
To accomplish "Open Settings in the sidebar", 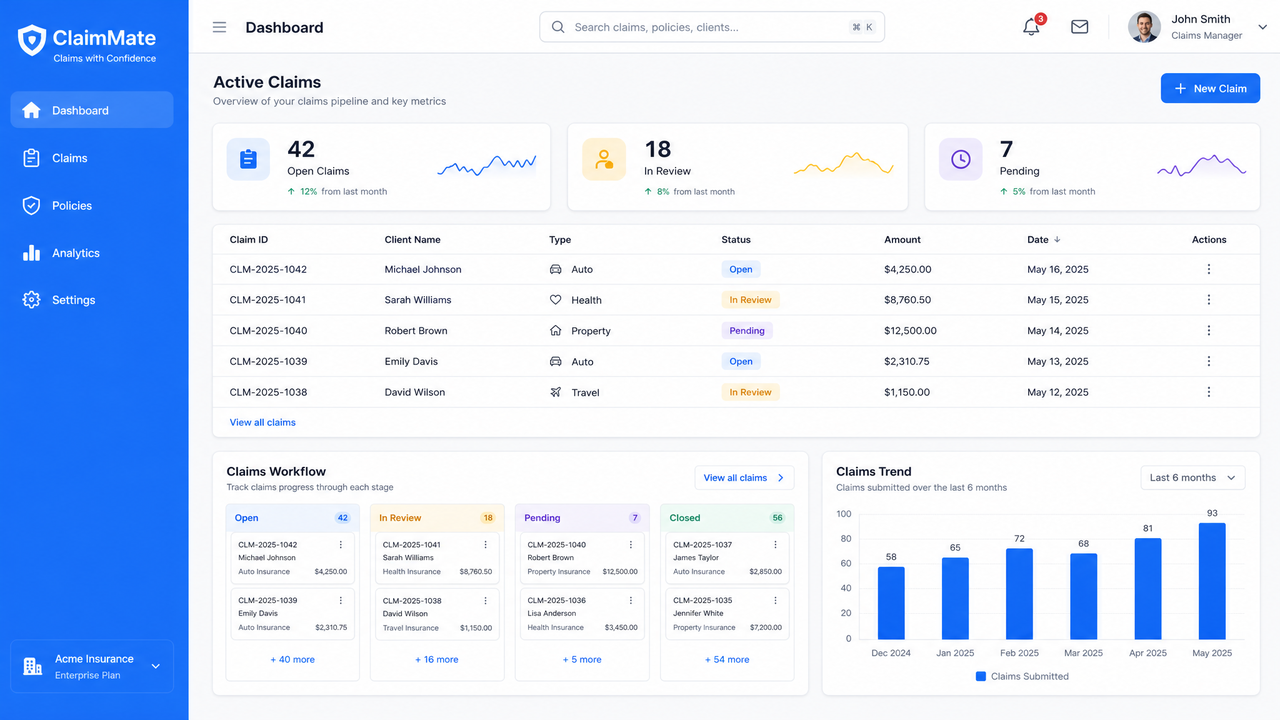I will pos(92,300).
